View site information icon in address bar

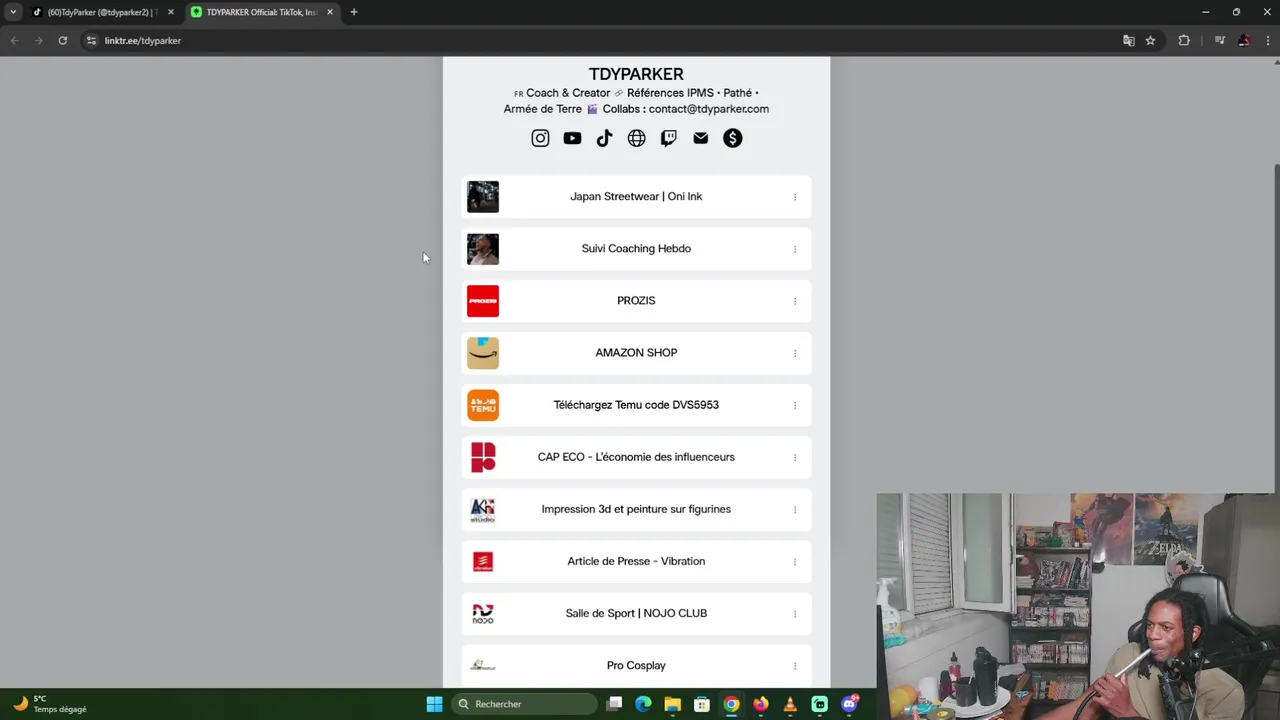click(x=91, y=40)
